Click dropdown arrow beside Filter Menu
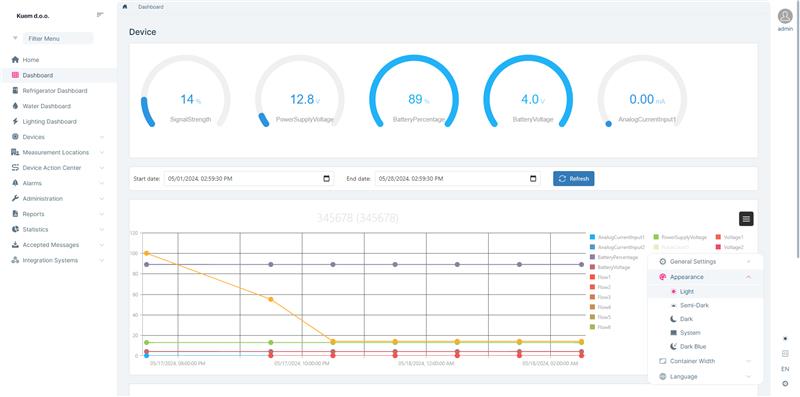Viewport: 800px width, 397px height. point(15,38)
